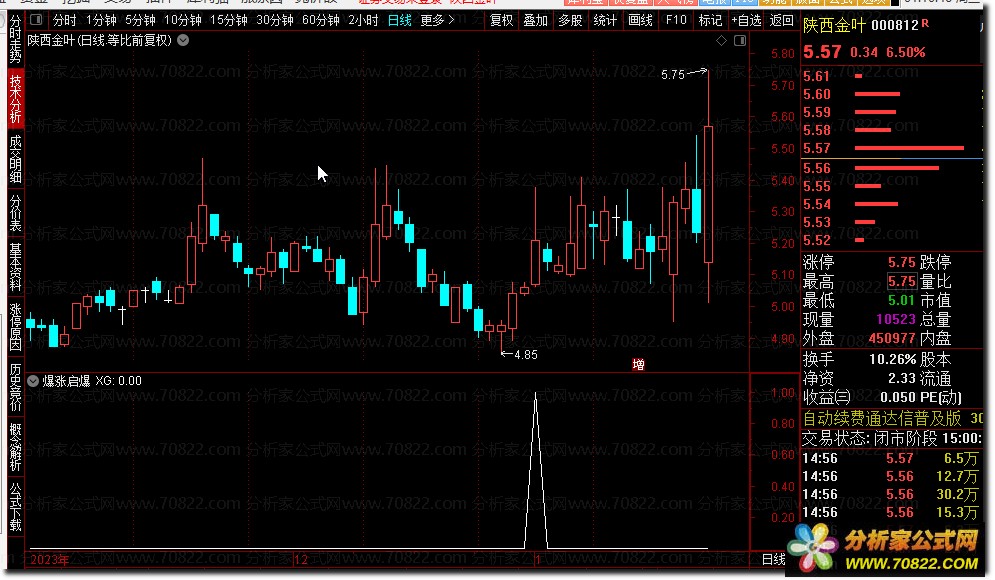Select the 2小时 period
995x580 pixels.
click(x=363, y=20)
